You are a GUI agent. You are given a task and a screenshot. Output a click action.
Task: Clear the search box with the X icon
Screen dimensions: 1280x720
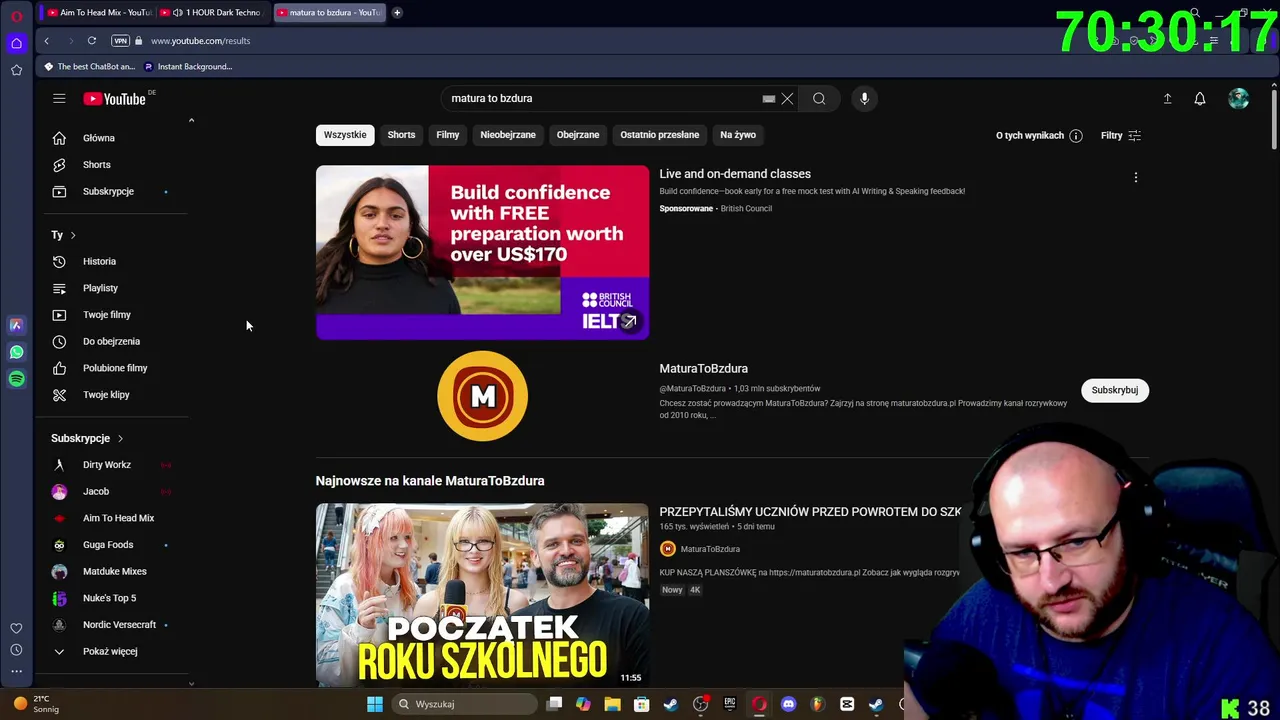tap(787, 98)
